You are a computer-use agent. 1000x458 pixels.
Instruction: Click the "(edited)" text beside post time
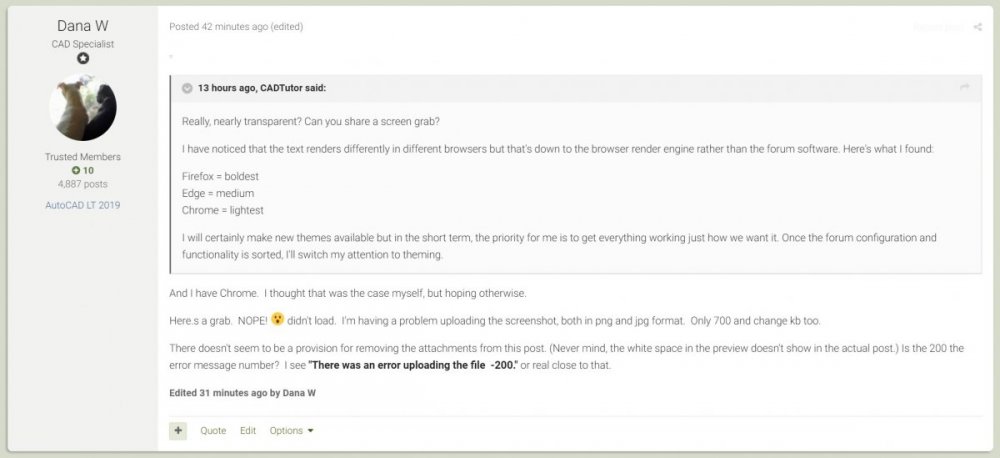[x=286, y=26]
